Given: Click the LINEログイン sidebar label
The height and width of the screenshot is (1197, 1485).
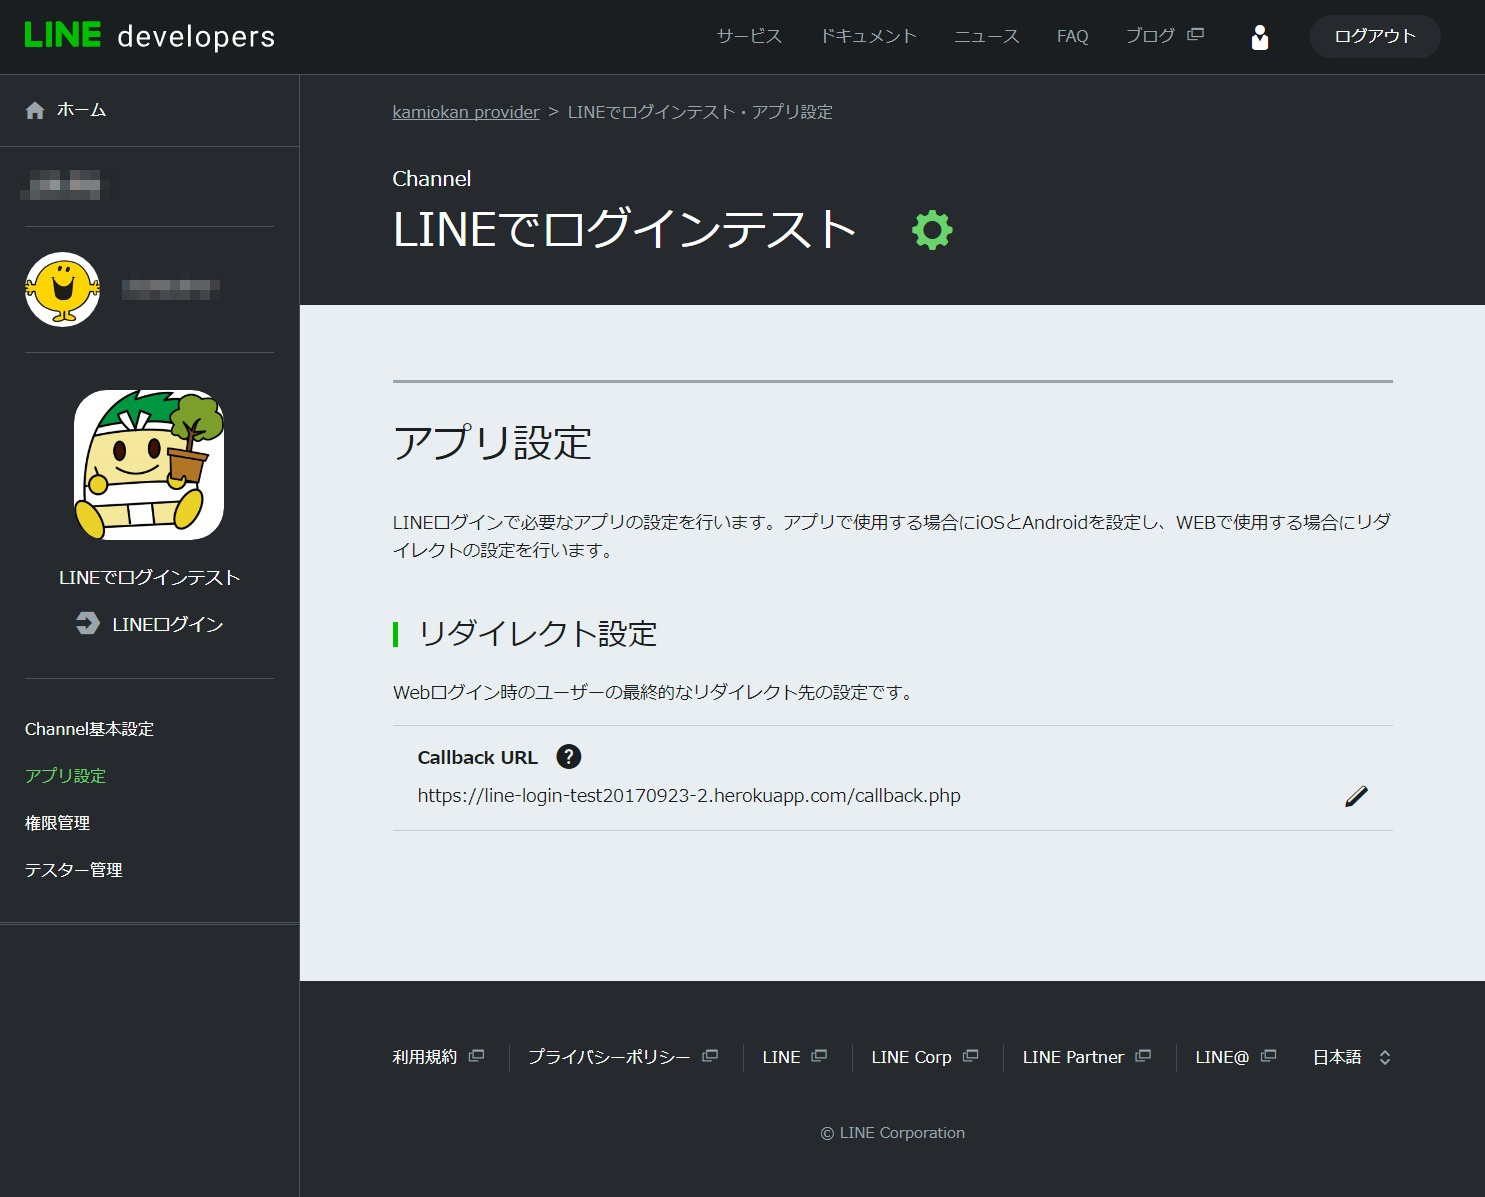Looking at the screenshot, I should pos(167,624).
